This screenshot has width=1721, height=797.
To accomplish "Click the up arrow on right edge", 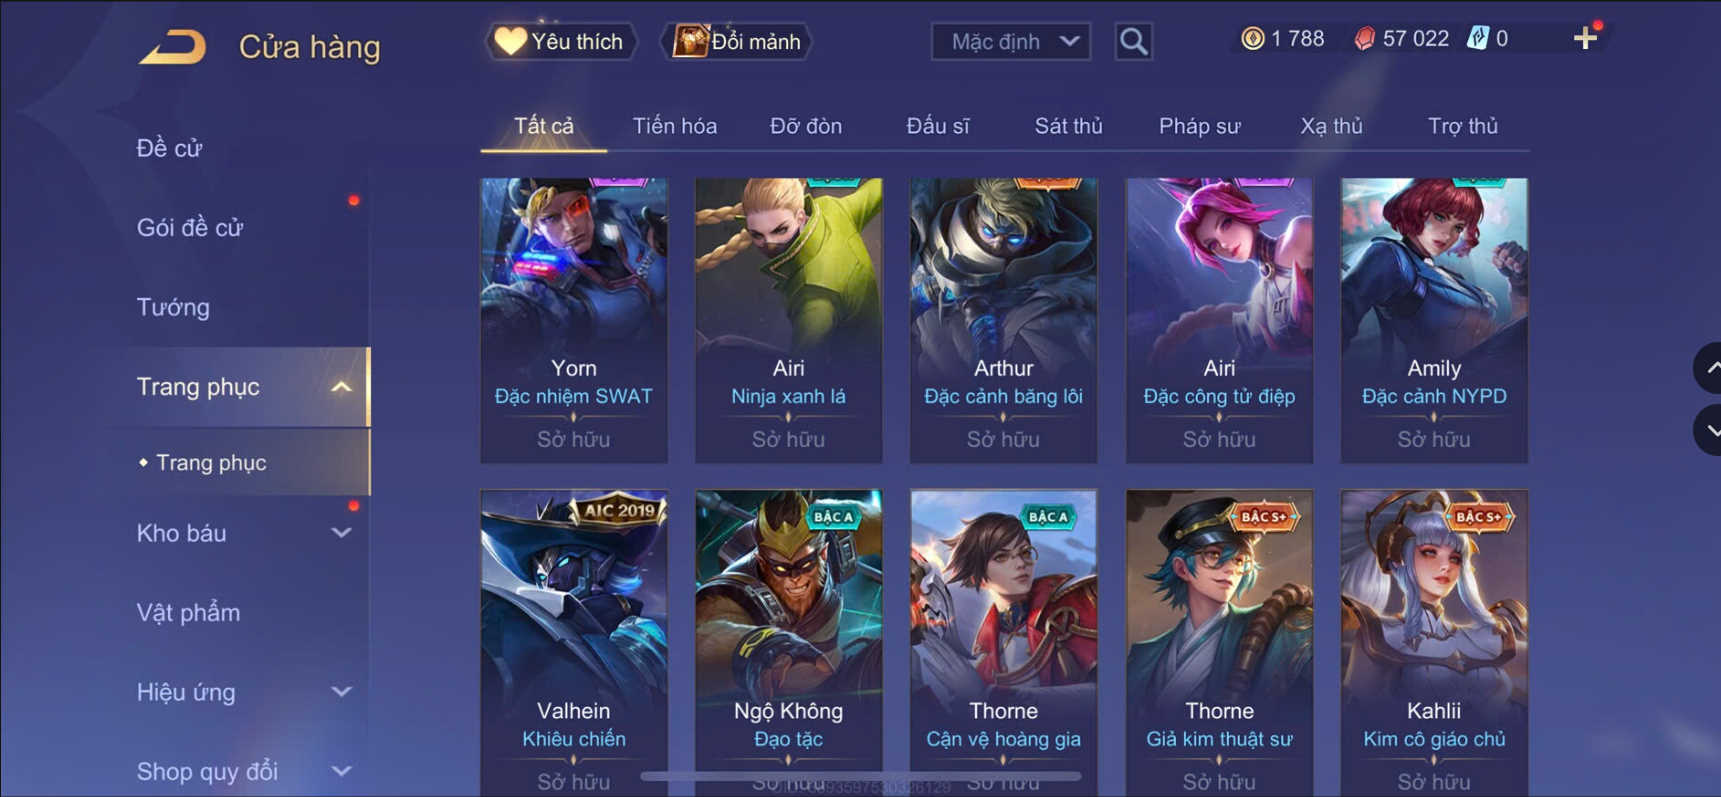I will [1708, 368].
